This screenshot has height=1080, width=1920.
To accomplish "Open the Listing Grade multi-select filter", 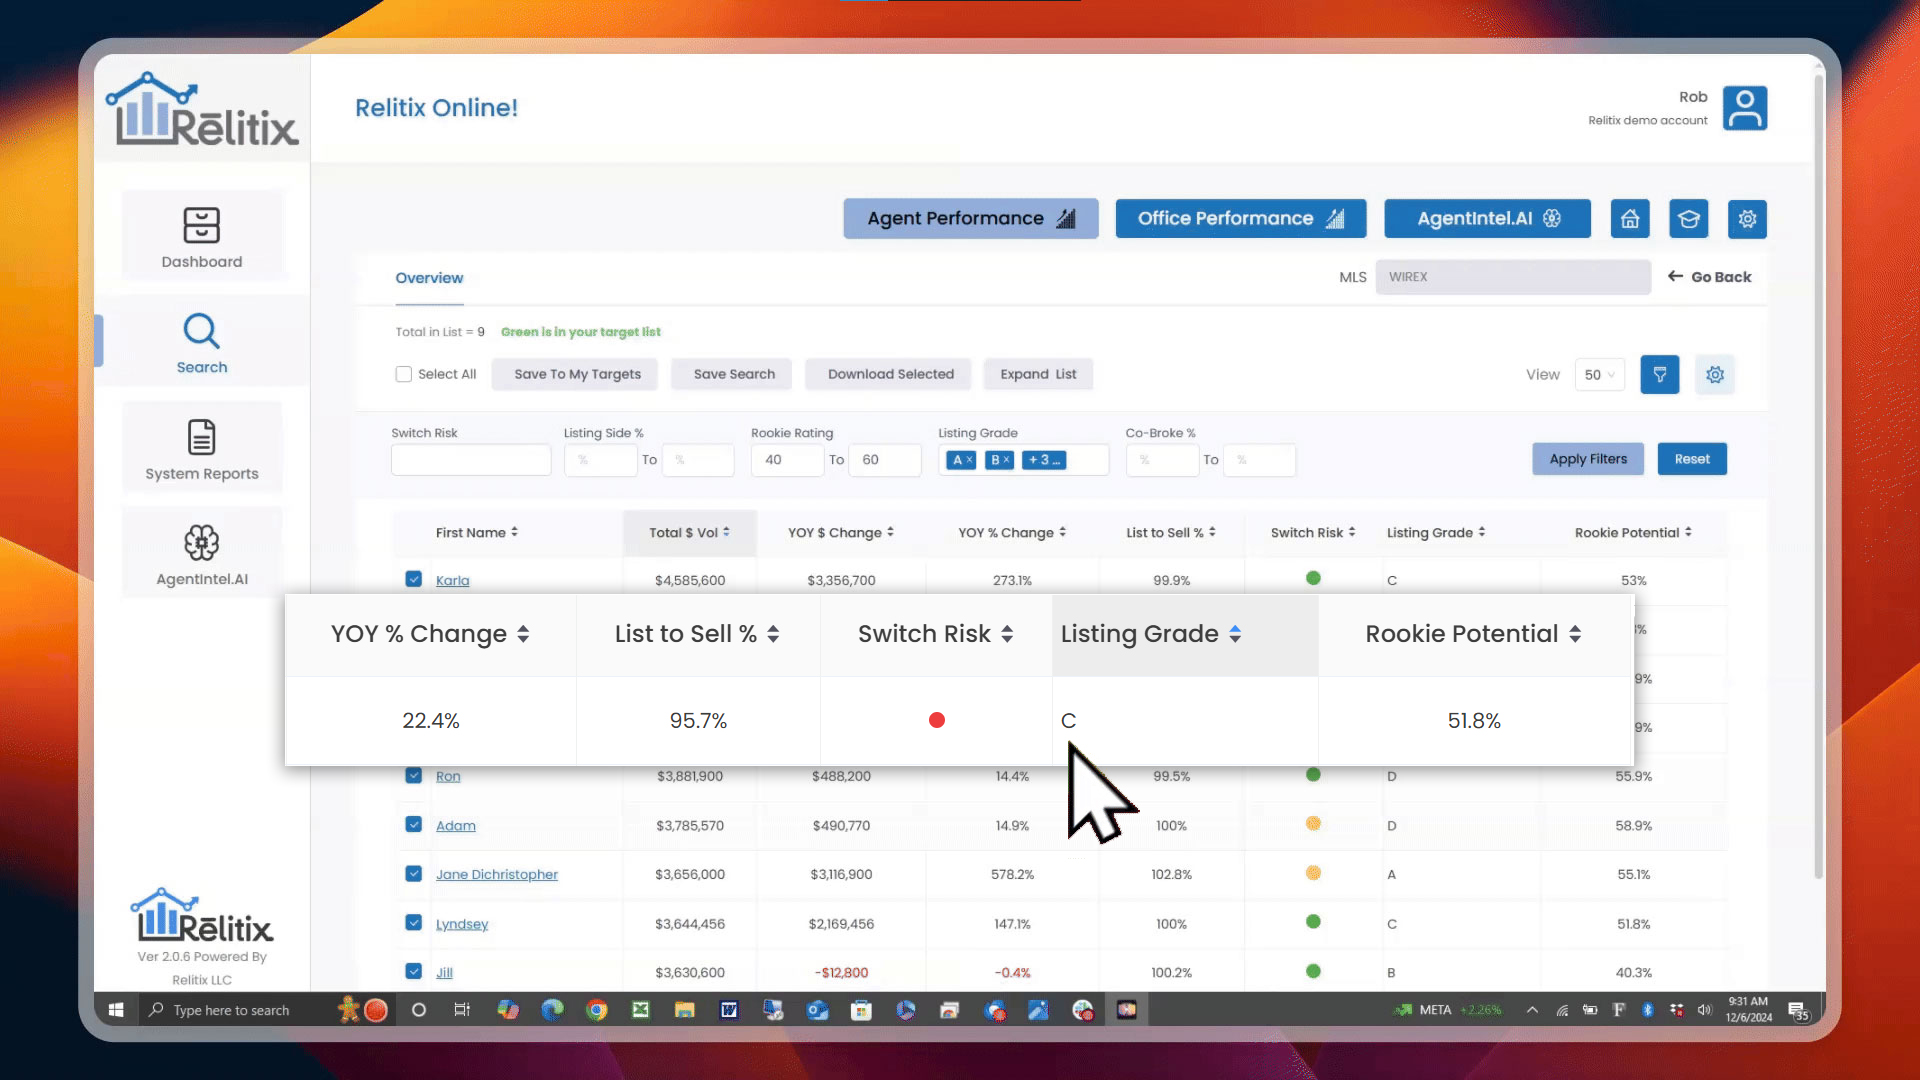I will [1023, 460].
